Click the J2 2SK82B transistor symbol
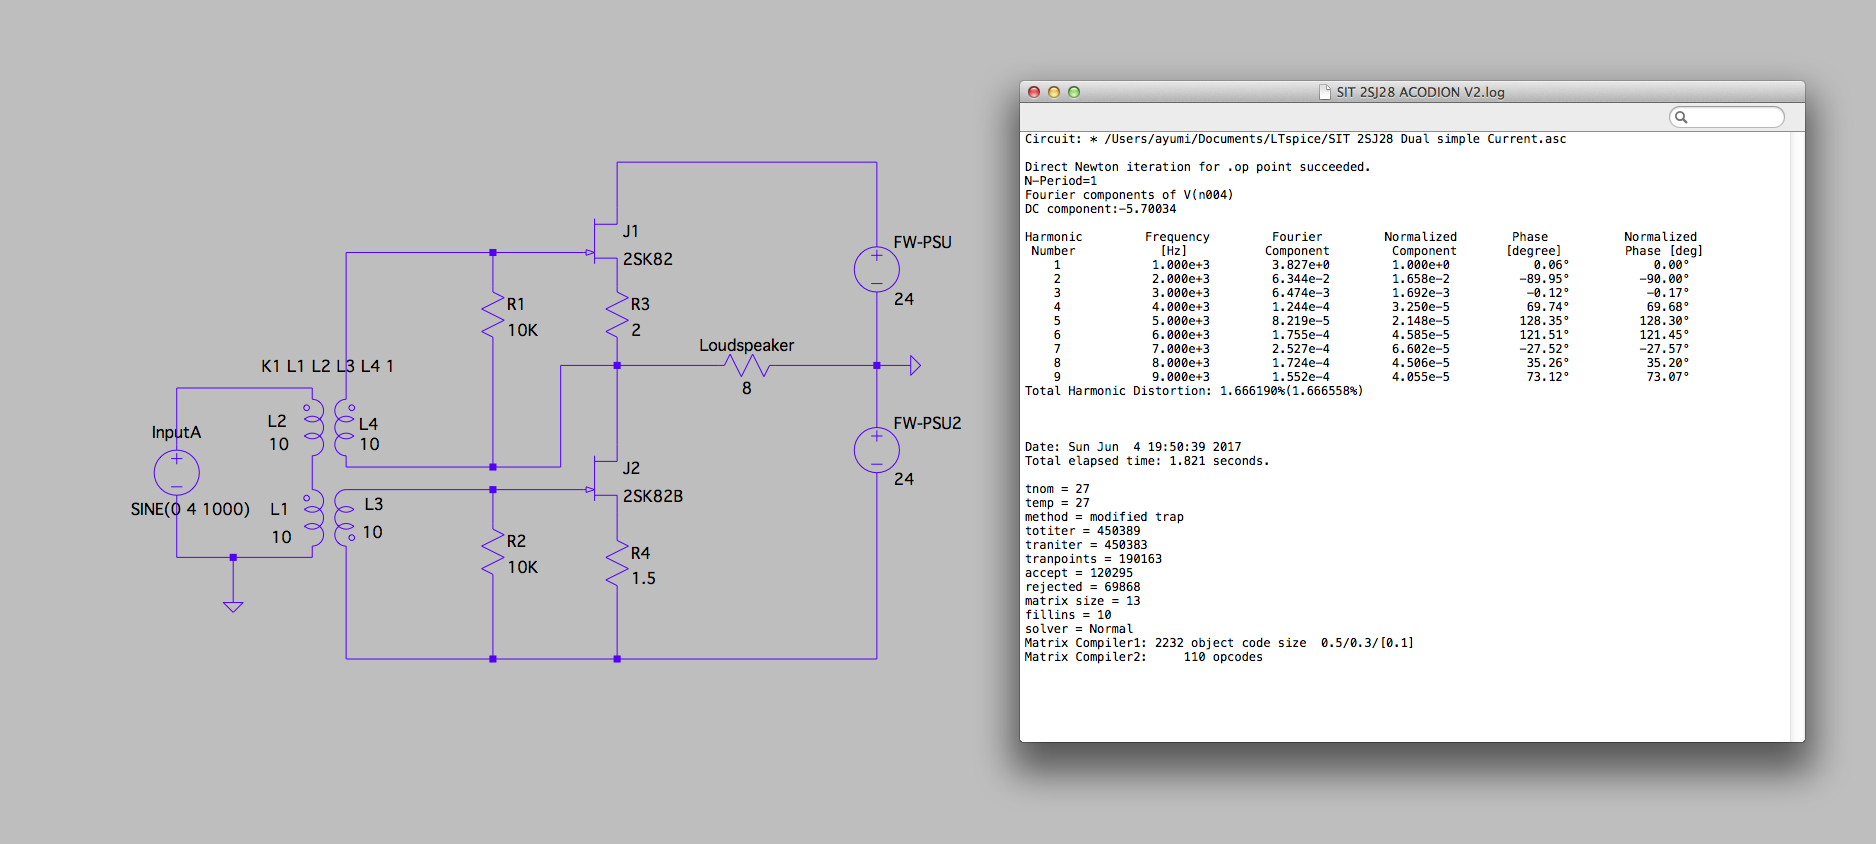 point(603,479)
